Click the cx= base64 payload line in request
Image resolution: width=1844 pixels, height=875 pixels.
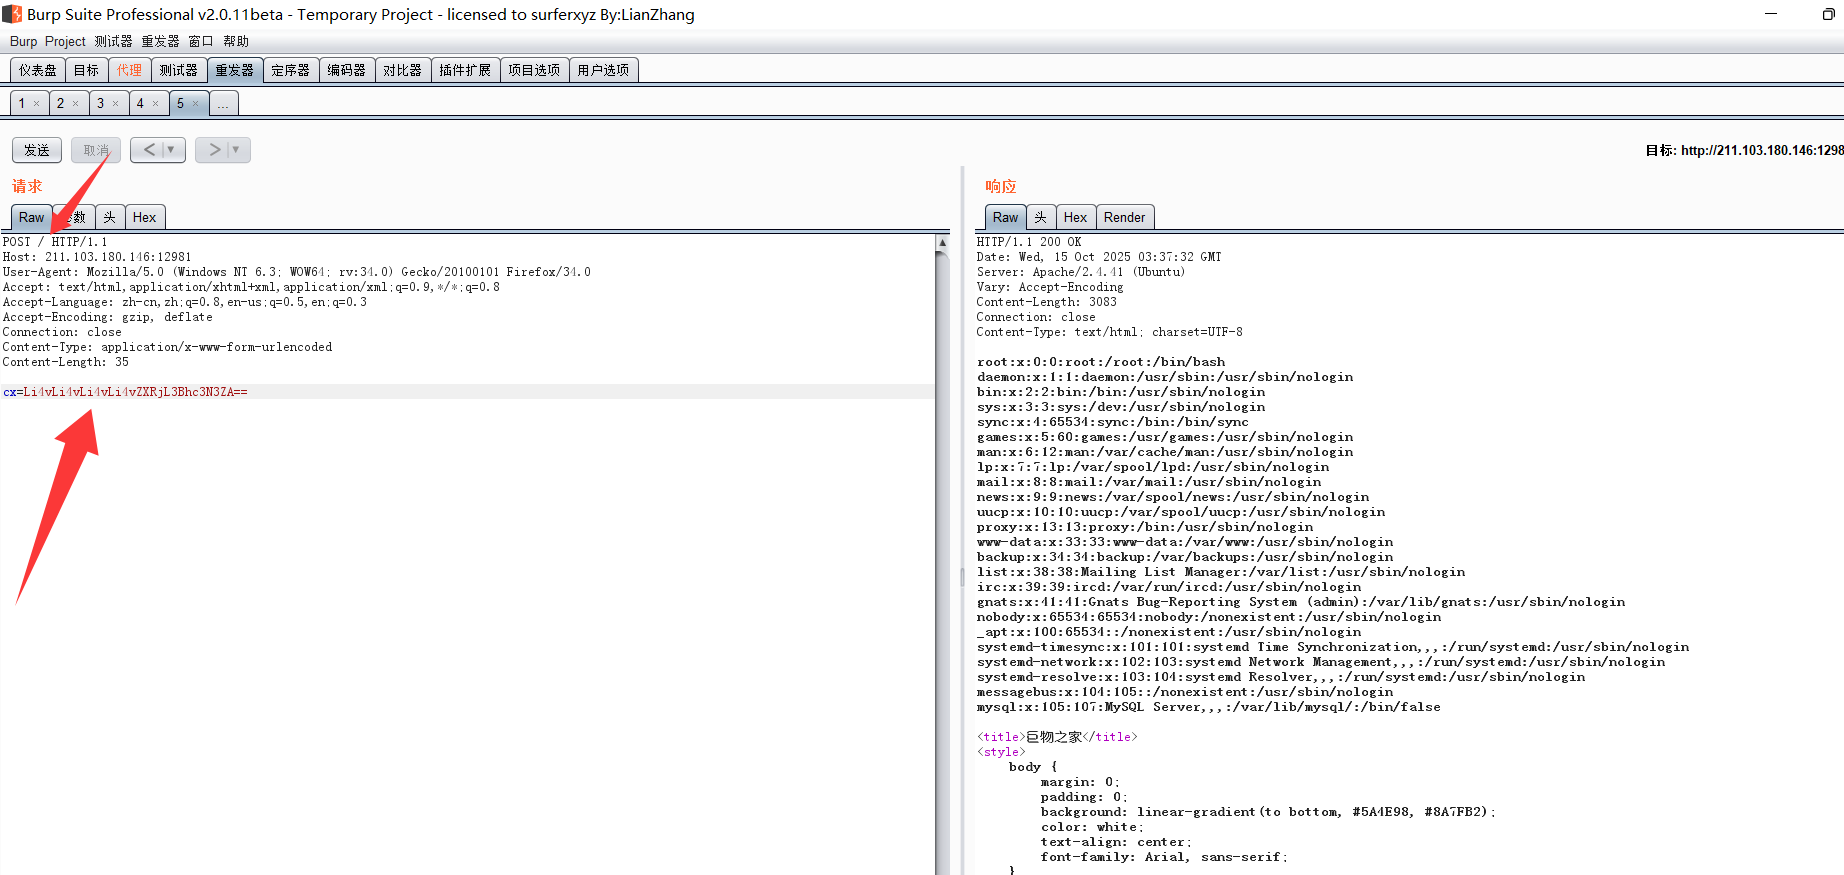[125, 392]
